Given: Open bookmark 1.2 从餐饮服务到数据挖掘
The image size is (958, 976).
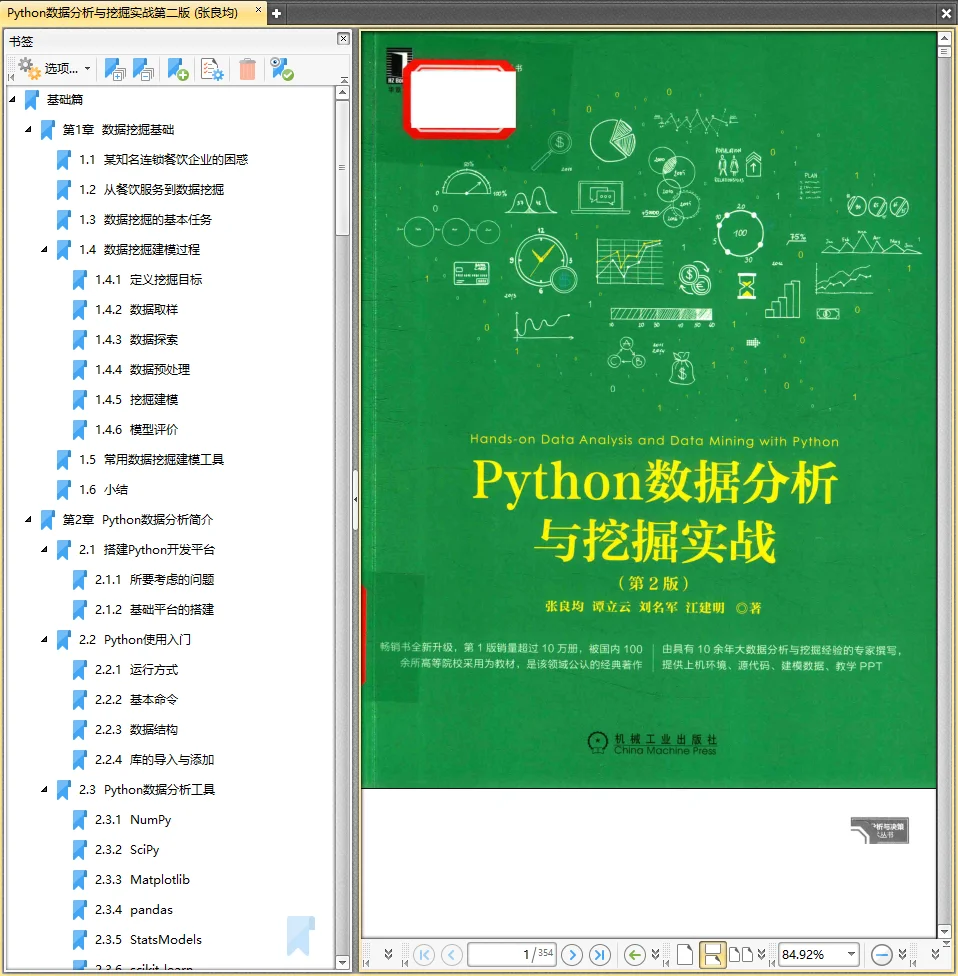Looking at the screenshot, I should pyautogui.click(x=151, y=190).
